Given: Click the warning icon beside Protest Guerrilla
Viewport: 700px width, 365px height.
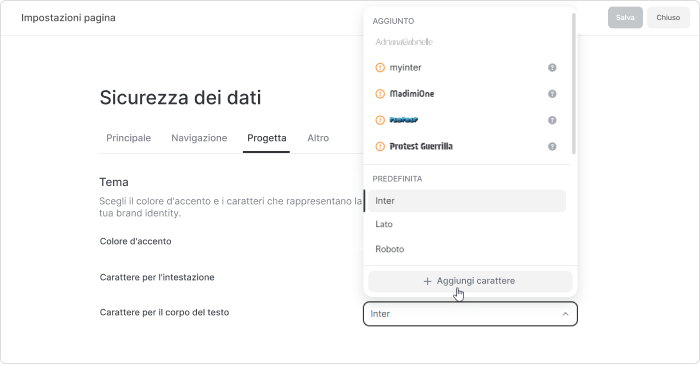Looking at the screenshot, I should coord(380,146).
